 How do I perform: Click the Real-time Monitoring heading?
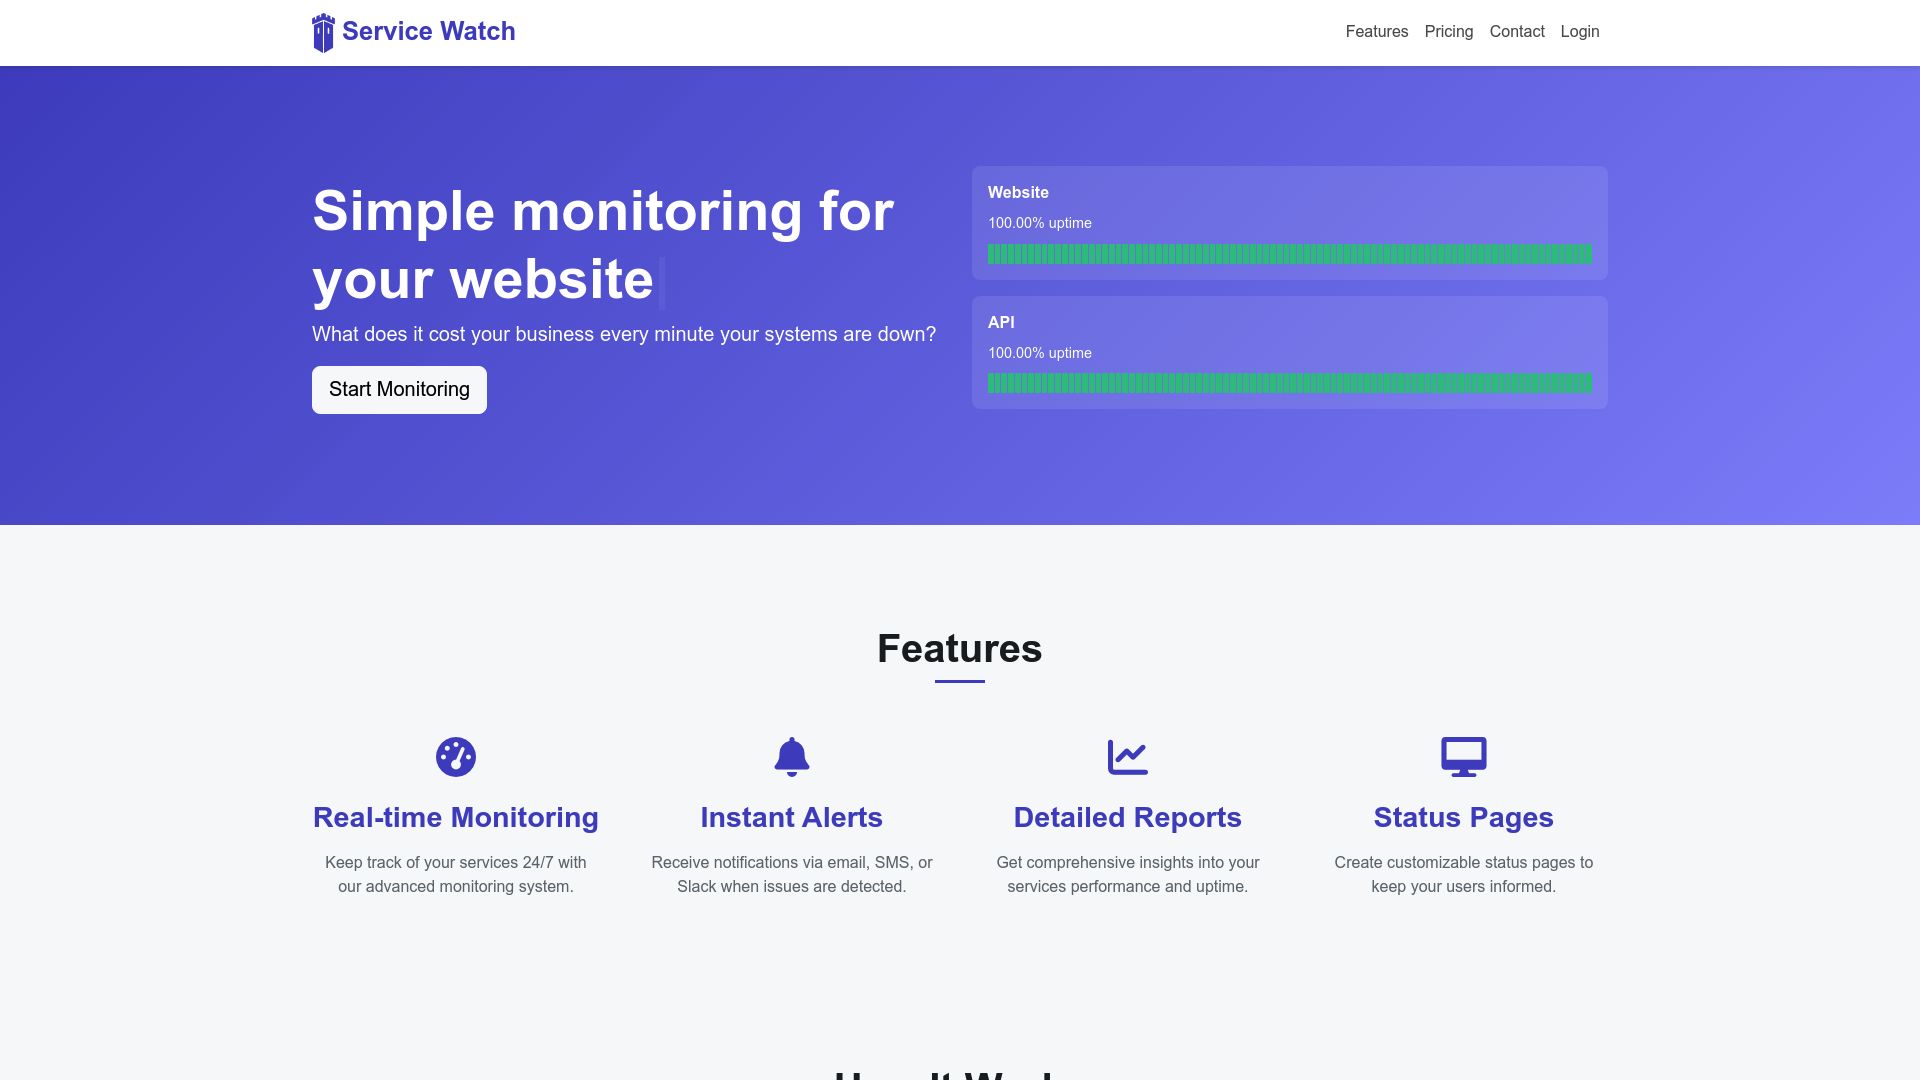pyautogui.click(x=455, y=817)
